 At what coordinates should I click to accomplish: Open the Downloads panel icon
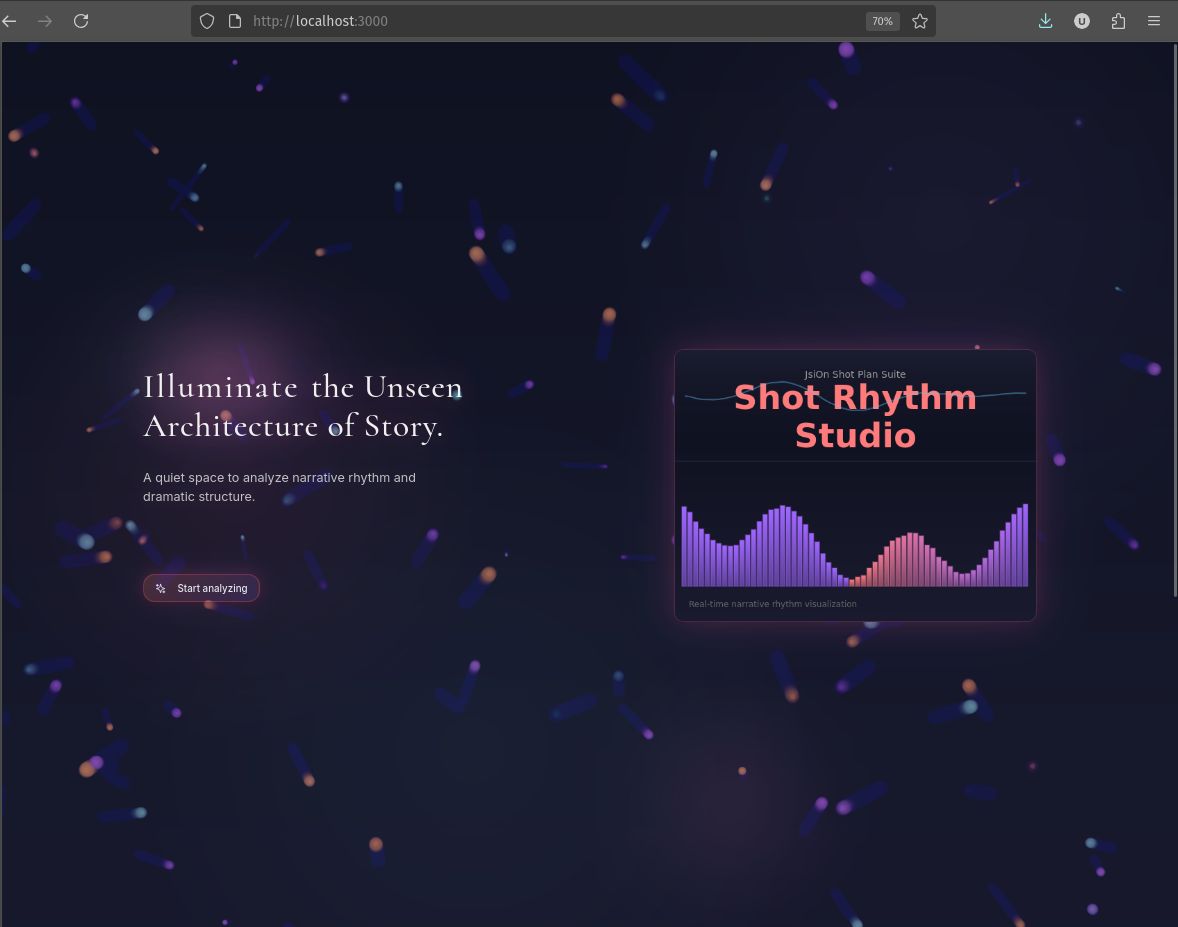[1045, 20]
